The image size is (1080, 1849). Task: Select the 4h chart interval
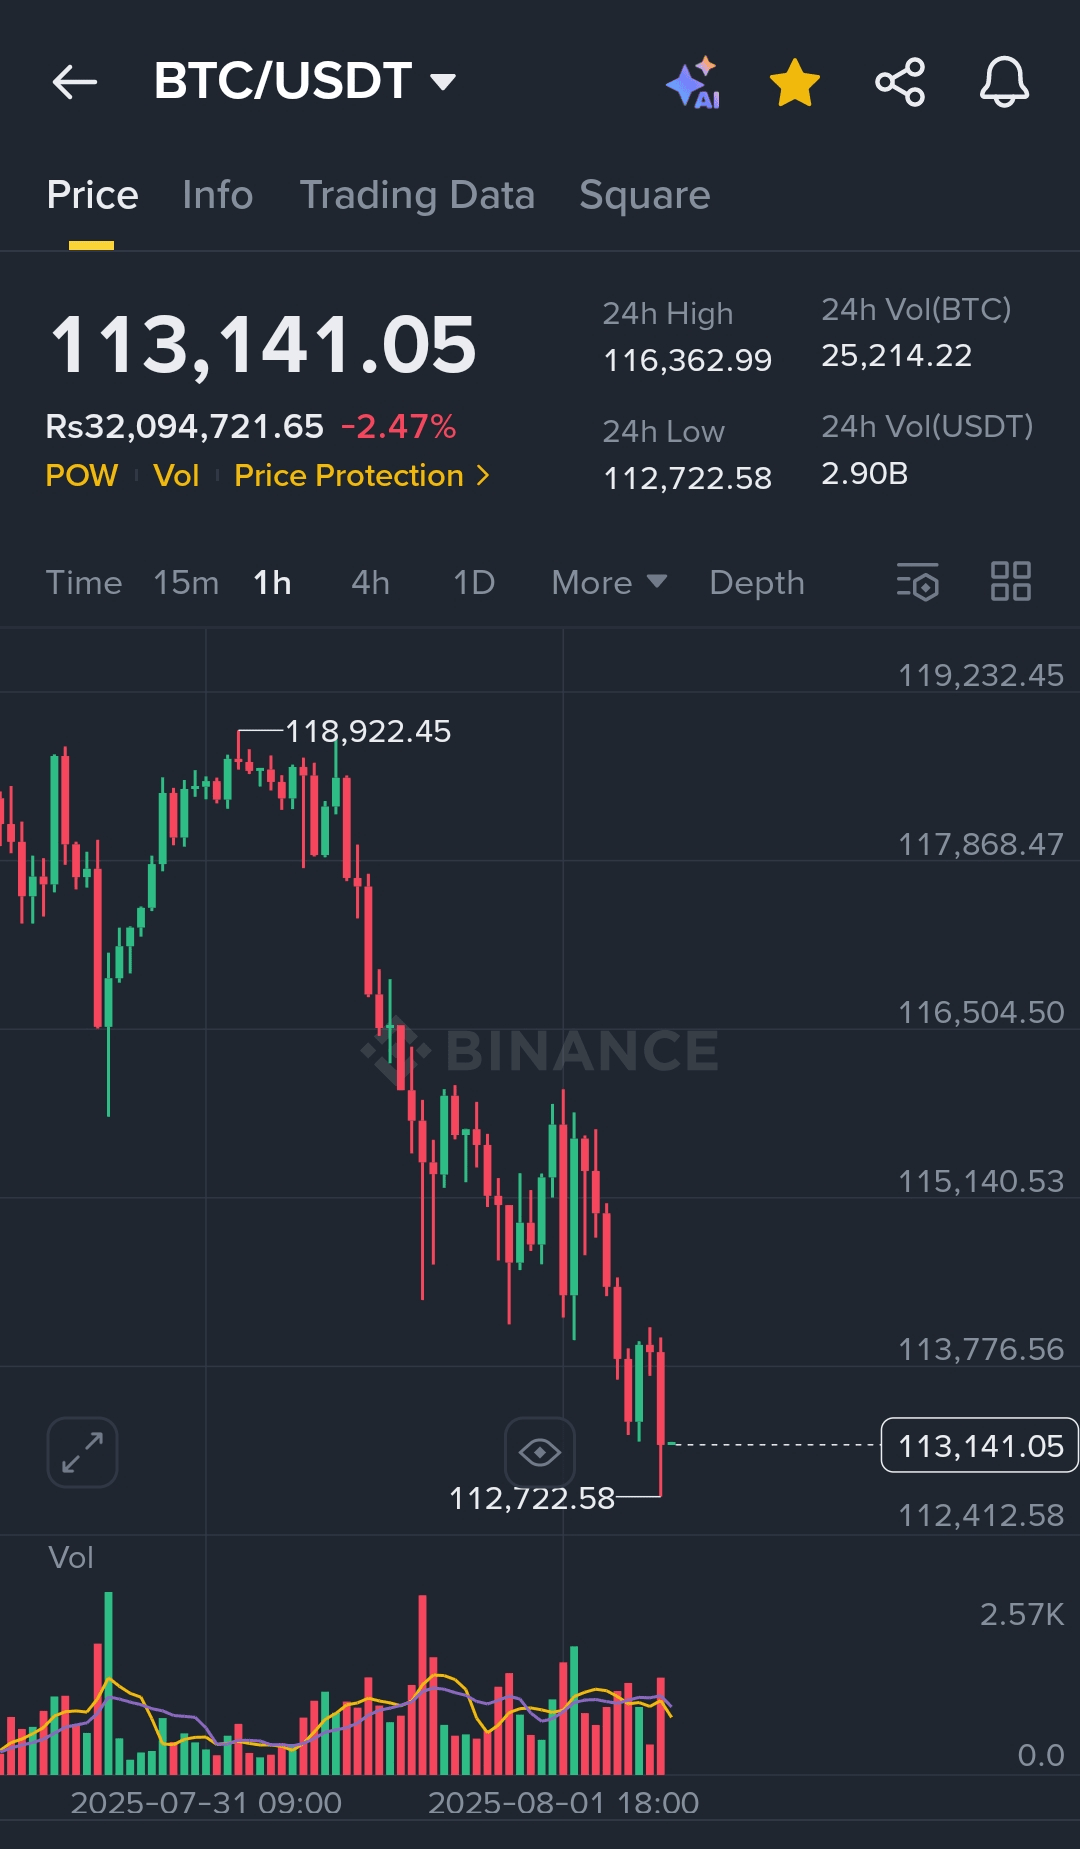click(370, 582)
